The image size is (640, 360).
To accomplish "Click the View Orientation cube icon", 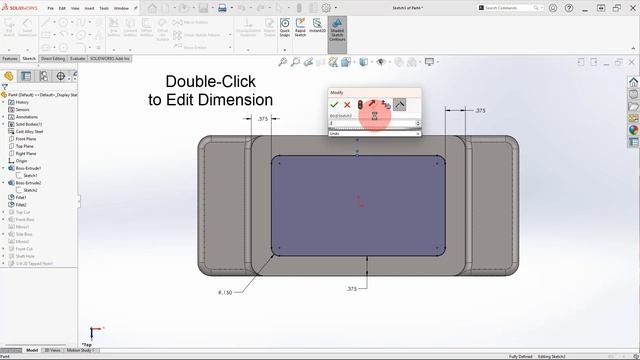I will [x=346, y=62].
